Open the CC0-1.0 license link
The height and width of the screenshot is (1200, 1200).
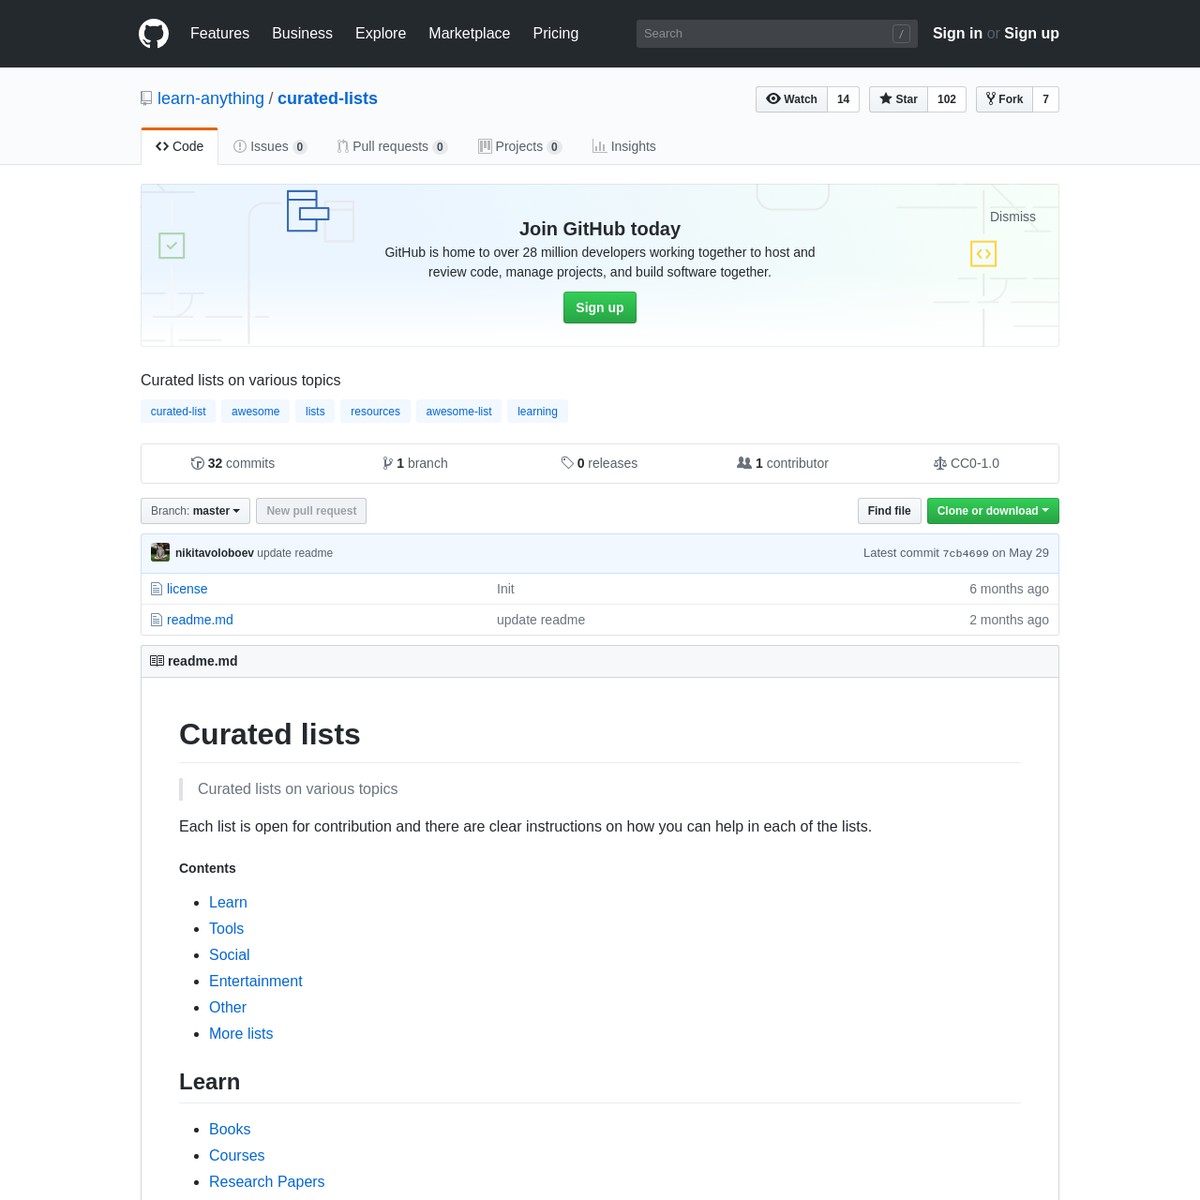coord(966,463)
